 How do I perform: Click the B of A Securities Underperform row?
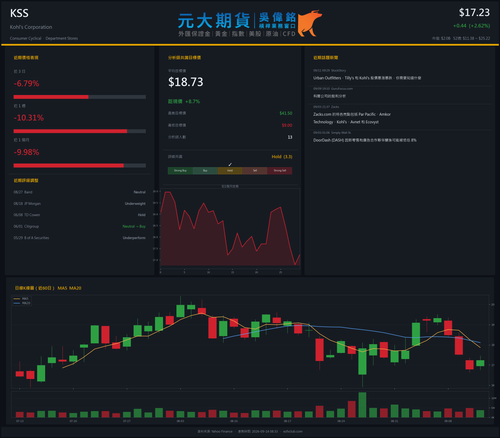pyautogui.click(x=79, y=238)
